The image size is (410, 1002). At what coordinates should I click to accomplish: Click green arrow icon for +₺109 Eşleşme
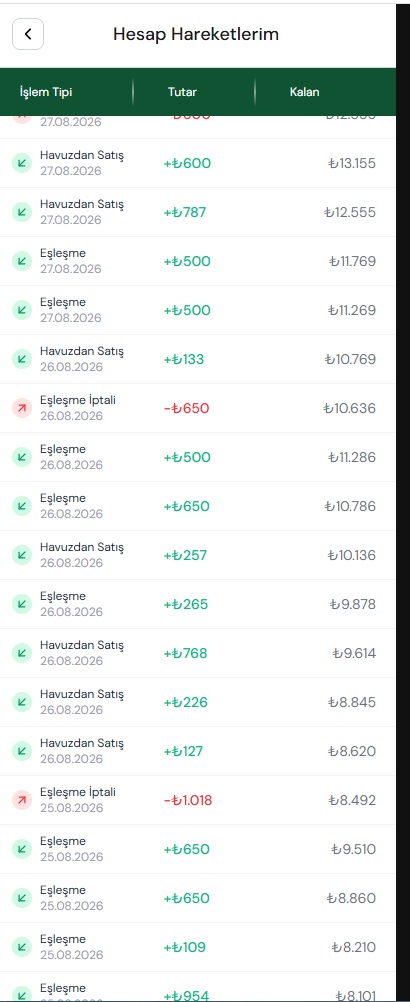(x=22, y=947)
